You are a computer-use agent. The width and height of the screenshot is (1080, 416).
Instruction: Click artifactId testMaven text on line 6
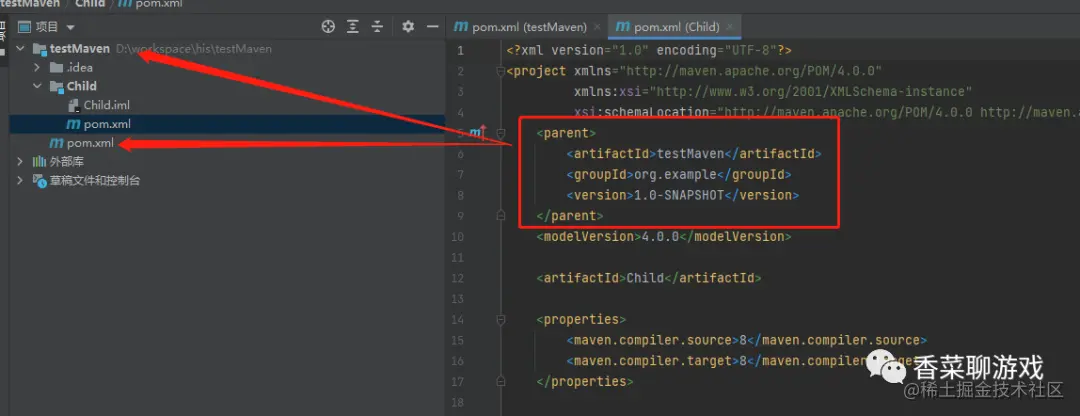pyautogui.click(x=694, y=154)
